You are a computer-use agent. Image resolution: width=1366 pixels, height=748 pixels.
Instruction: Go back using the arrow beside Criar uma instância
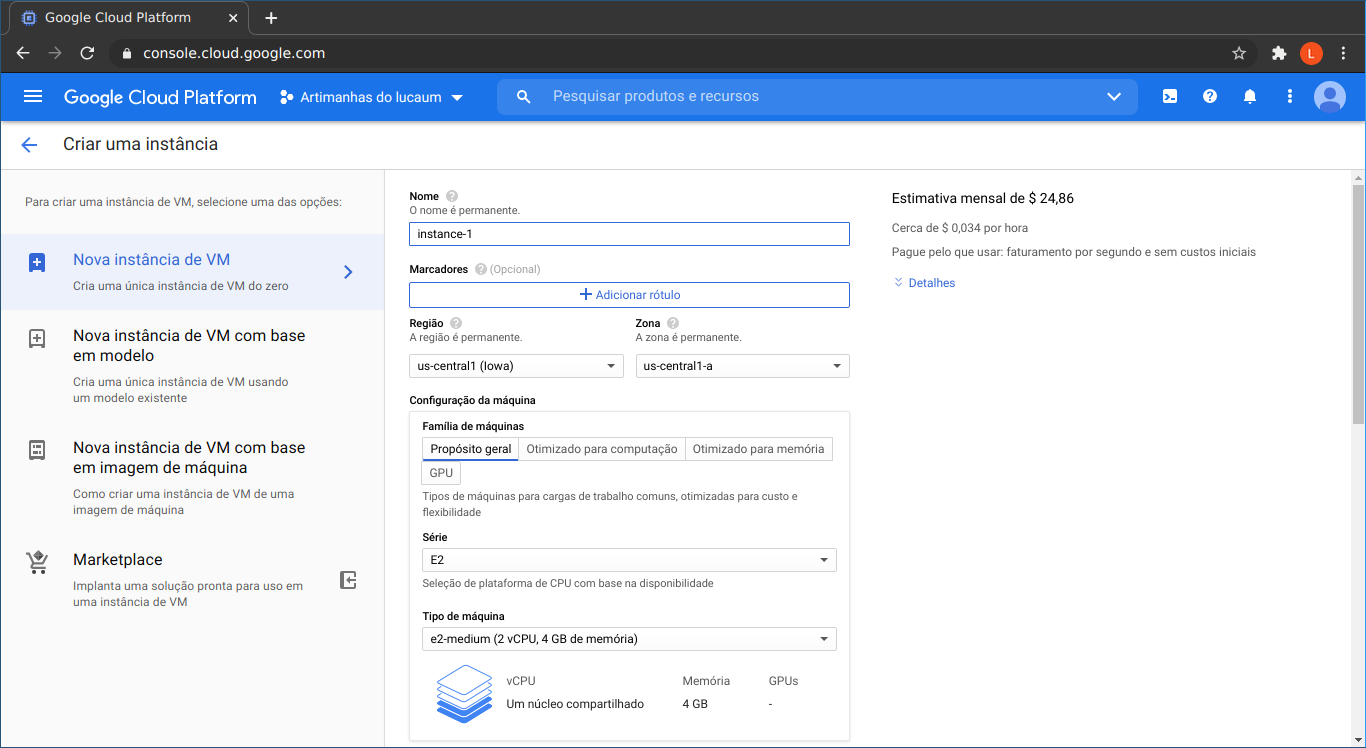tap(29, 145)
